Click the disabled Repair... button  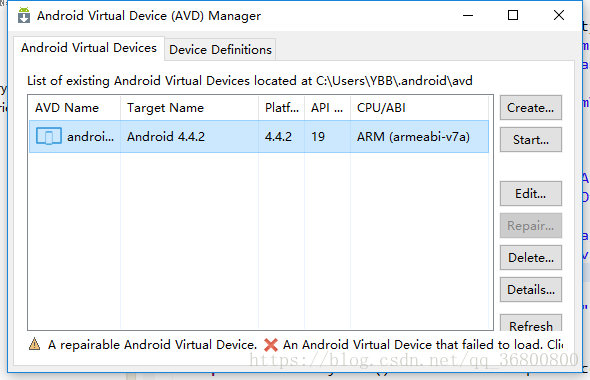531,225
